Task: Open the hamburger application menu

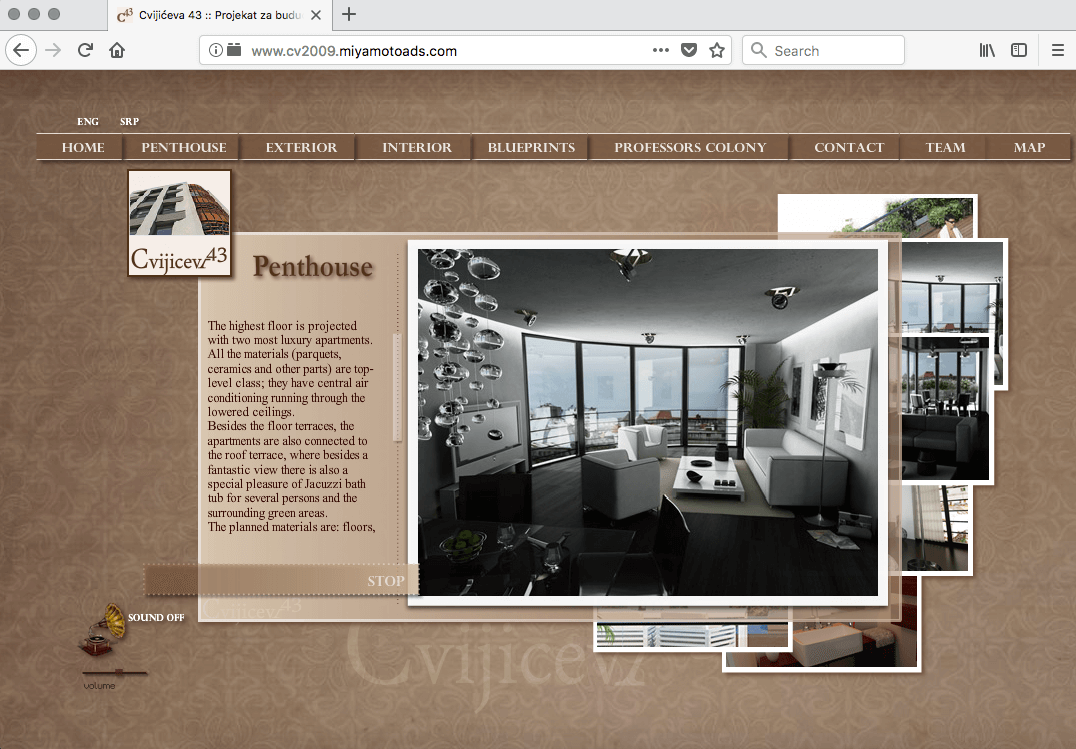Action: (x=1057, y=50)
